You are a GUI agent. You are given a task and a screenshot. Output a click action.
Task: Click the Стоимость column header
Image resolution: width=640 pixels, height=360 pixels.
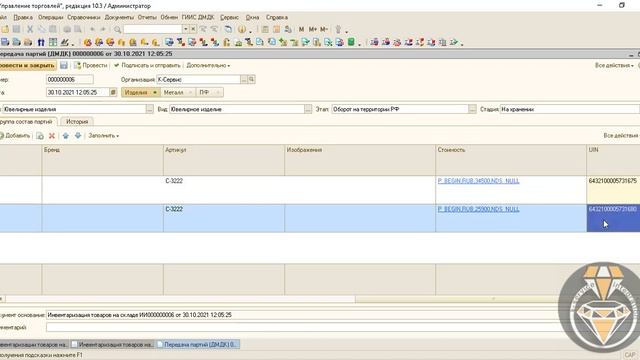click(511, 160)
